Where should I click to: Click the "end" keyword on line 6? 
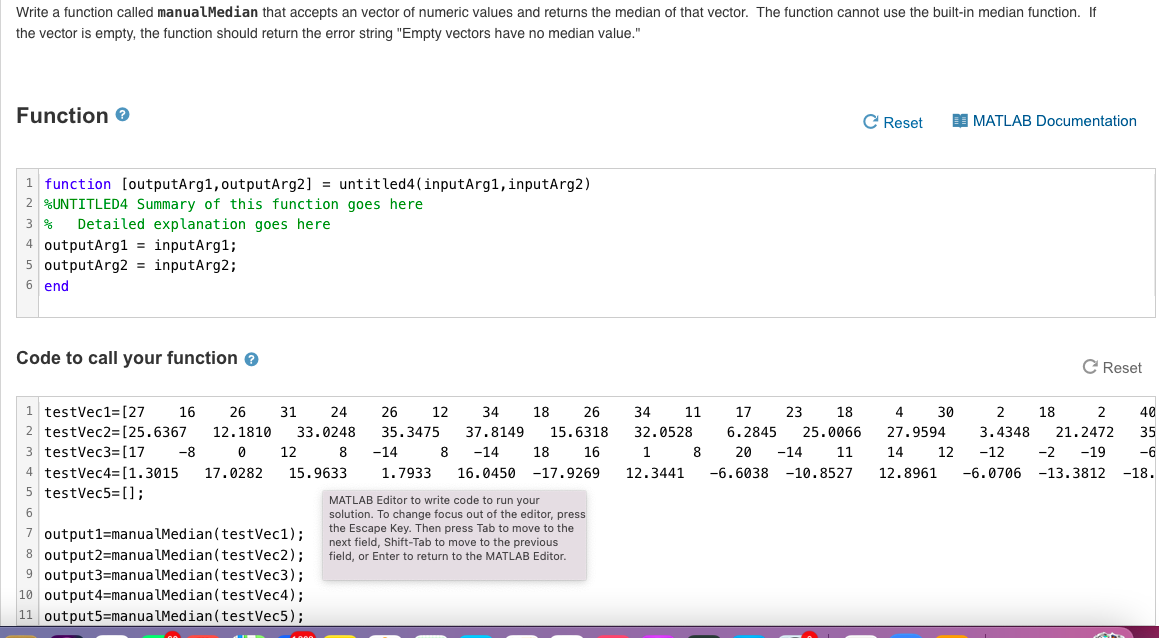coord(54,285)
